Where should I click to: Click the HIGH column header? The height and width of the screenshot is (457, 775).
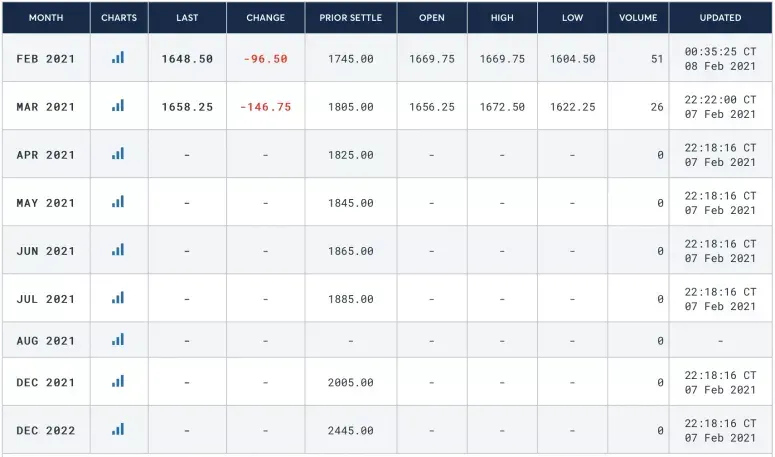pyautogui.click(x=502, y=18)
